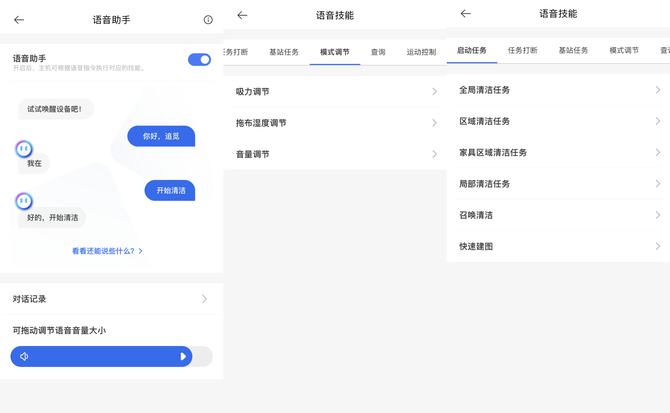Screen dimensions: 670x413
Task: Click the speaker icon on volume slider
Action: click(x=24, y=357)
